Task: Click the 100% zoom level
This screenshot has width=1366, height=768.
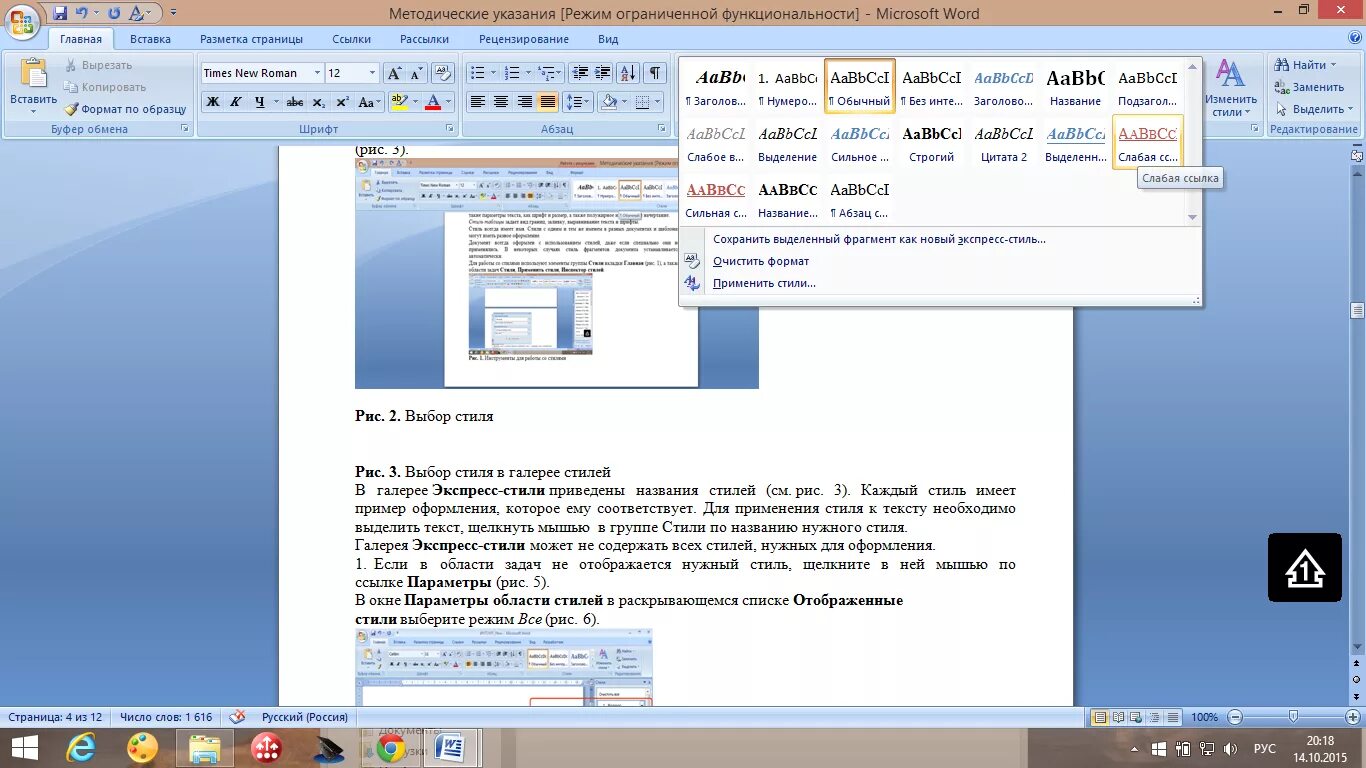Action: [1204, 717]
